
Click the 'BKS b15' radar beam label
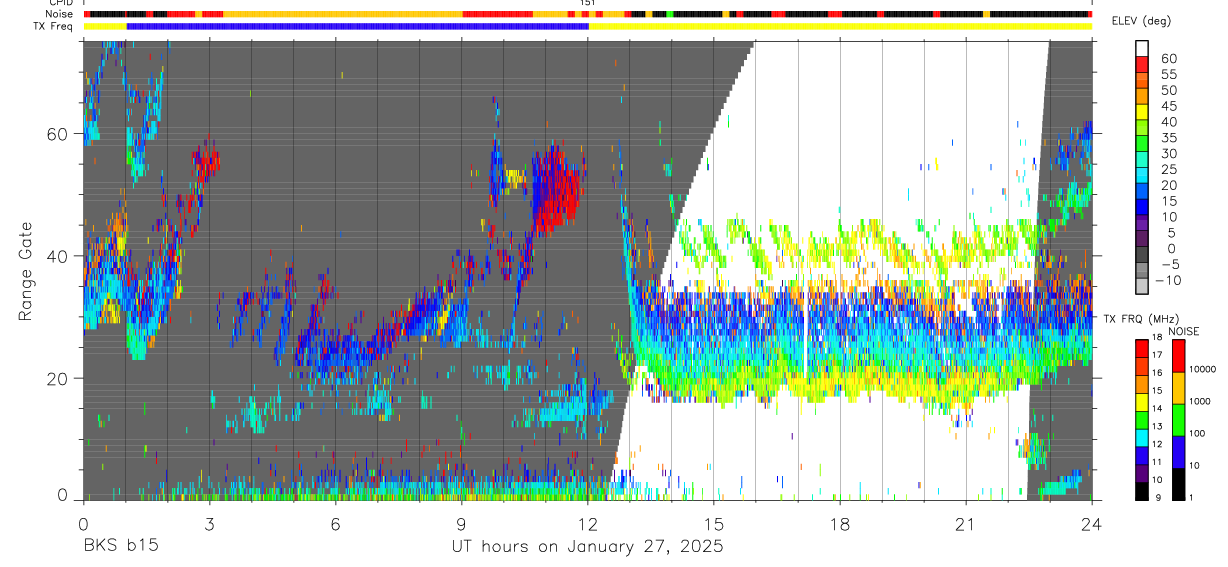120,547
